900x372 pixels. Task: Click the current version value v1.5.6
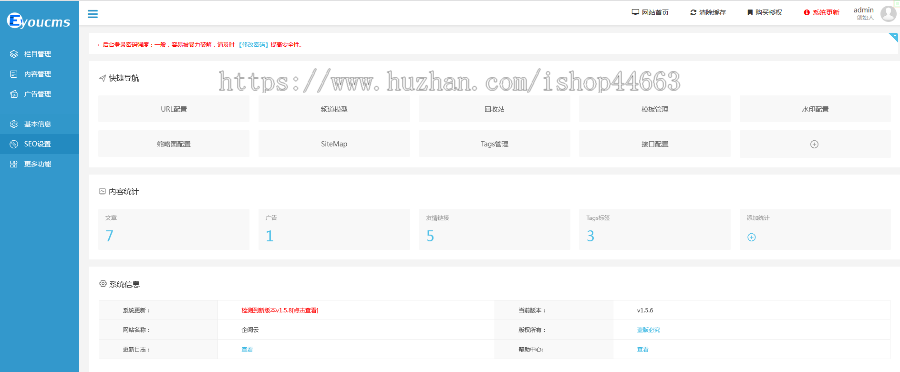pyautogui.click(x=645, y=310)
